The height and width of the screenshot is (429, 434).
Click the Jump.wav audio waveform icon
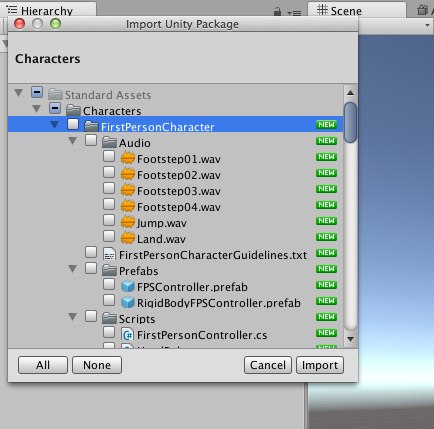tap(128, 221)
